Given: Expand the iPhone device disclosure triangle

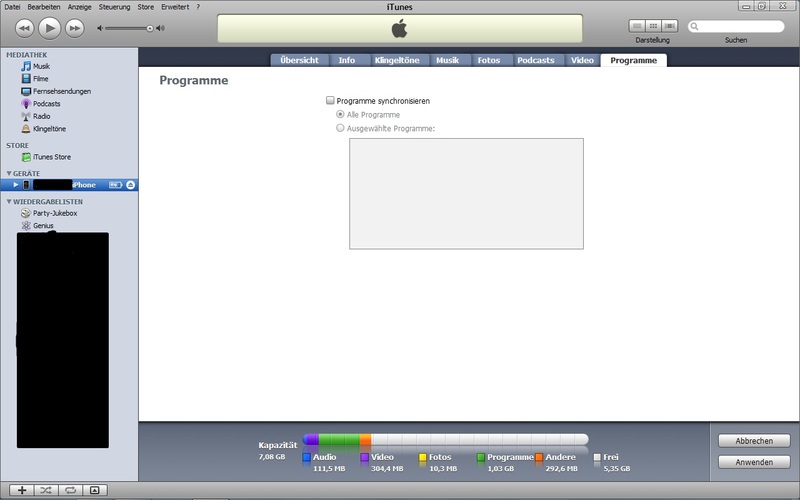Looking at the screenshot, I should coord(16,185).
